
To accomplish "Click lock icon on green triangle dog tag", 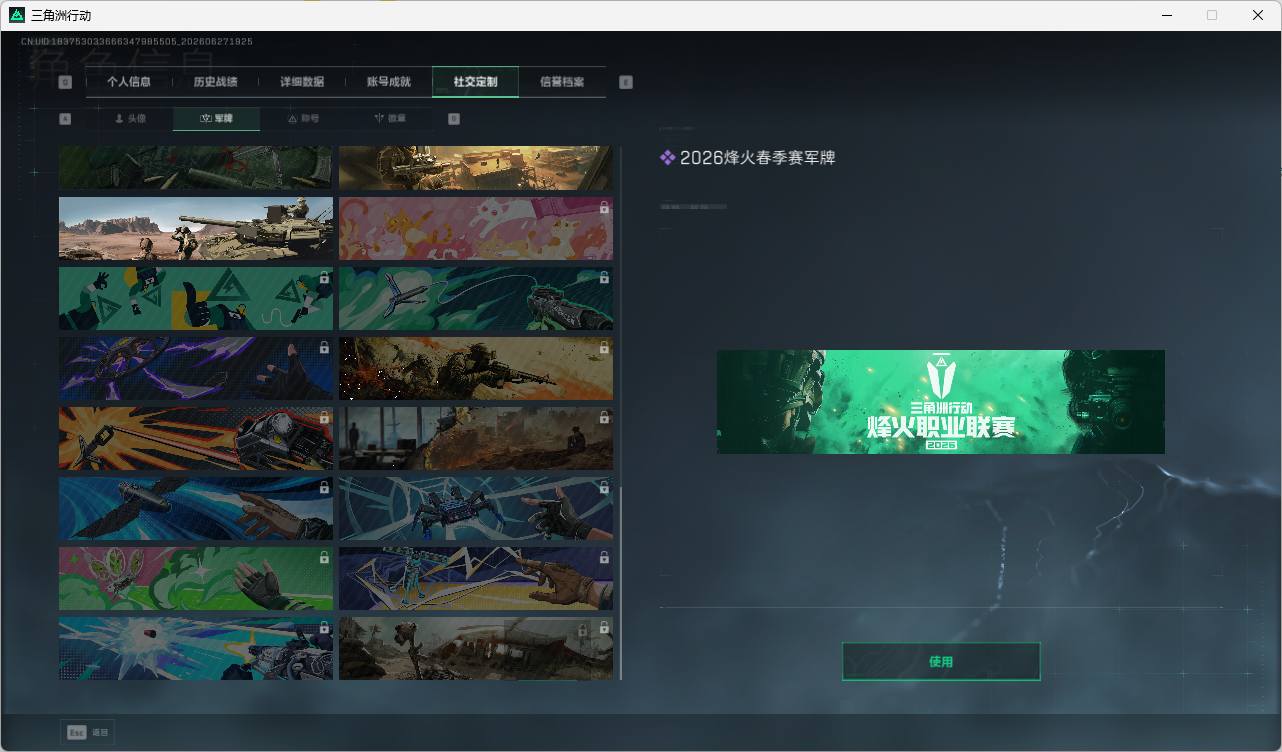I will [x=324, y=278].
